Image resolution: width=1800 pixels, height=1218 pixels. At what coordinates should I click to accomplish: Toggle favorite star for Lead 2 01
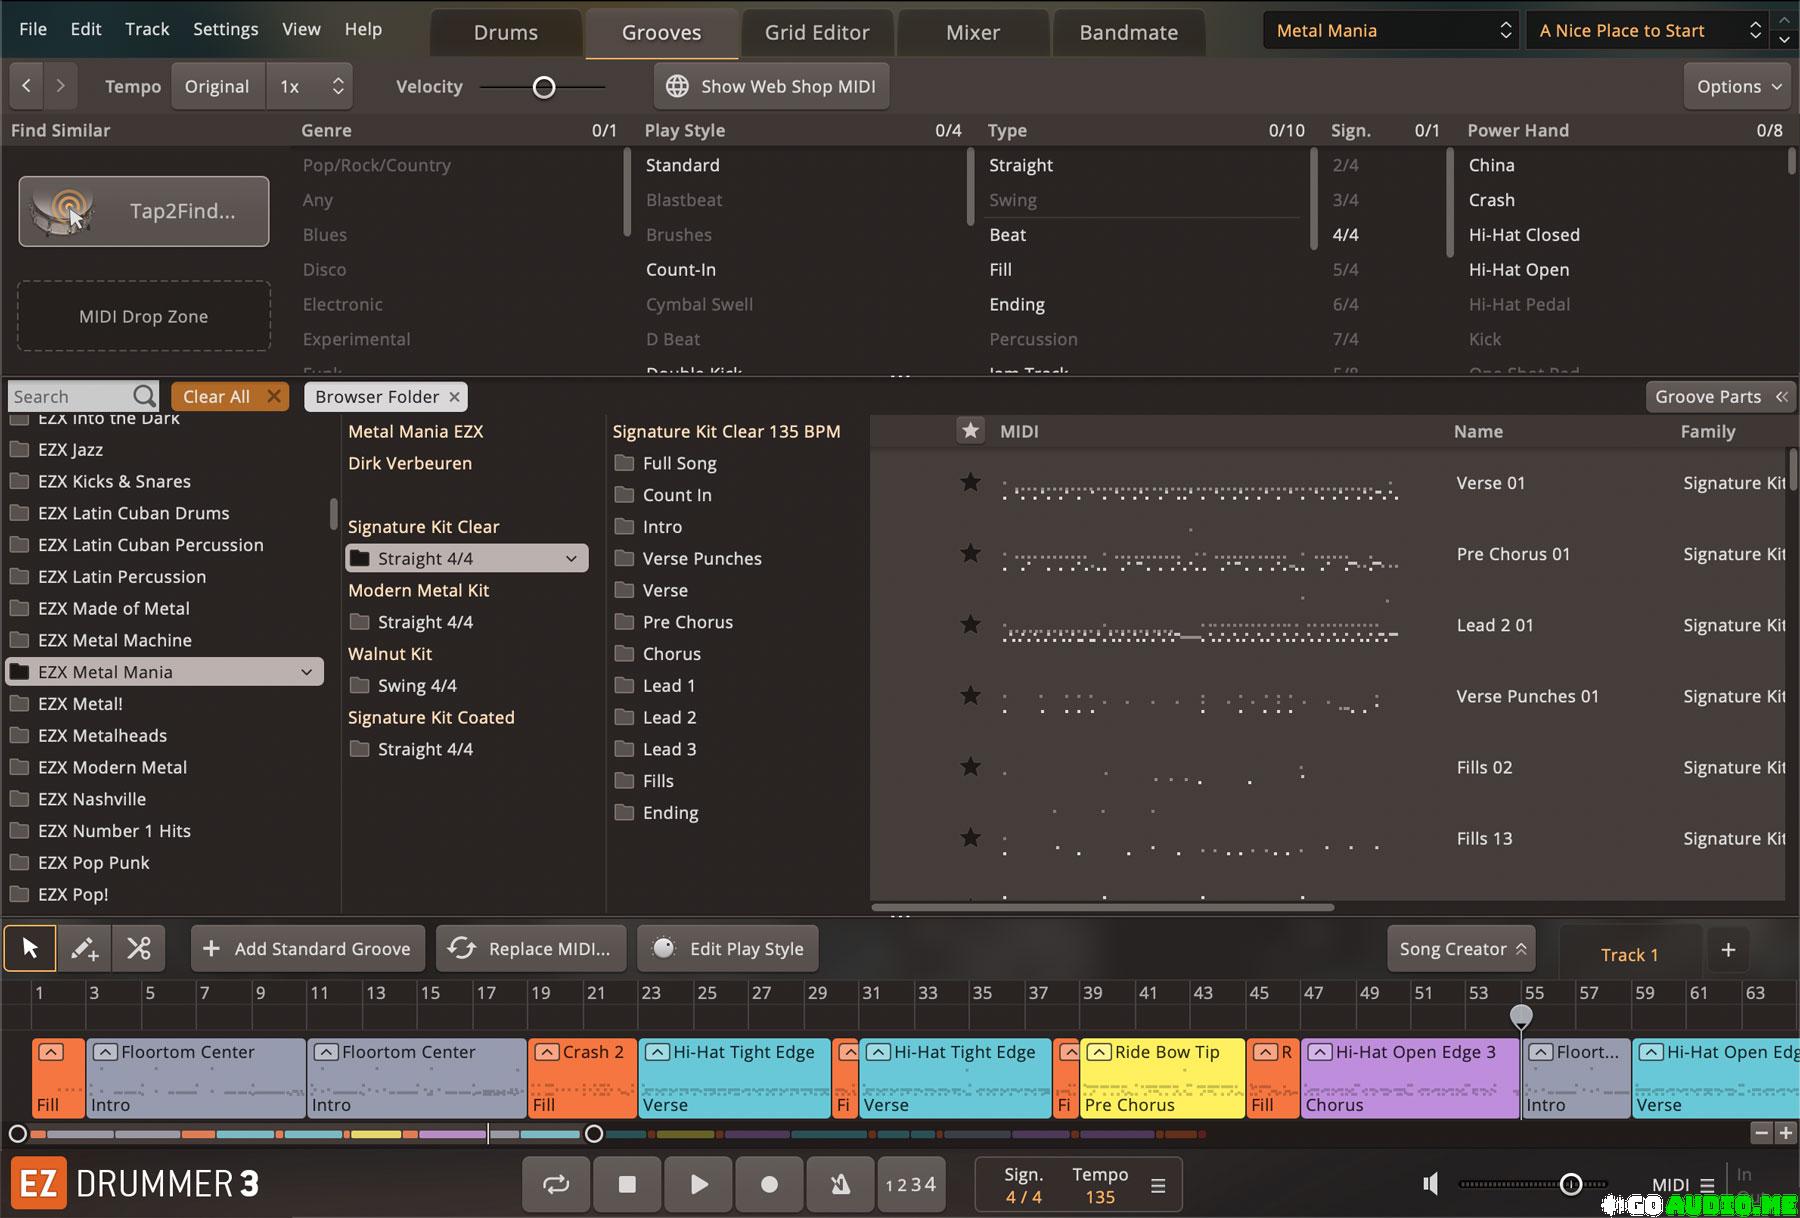click(x=970, y=624)
